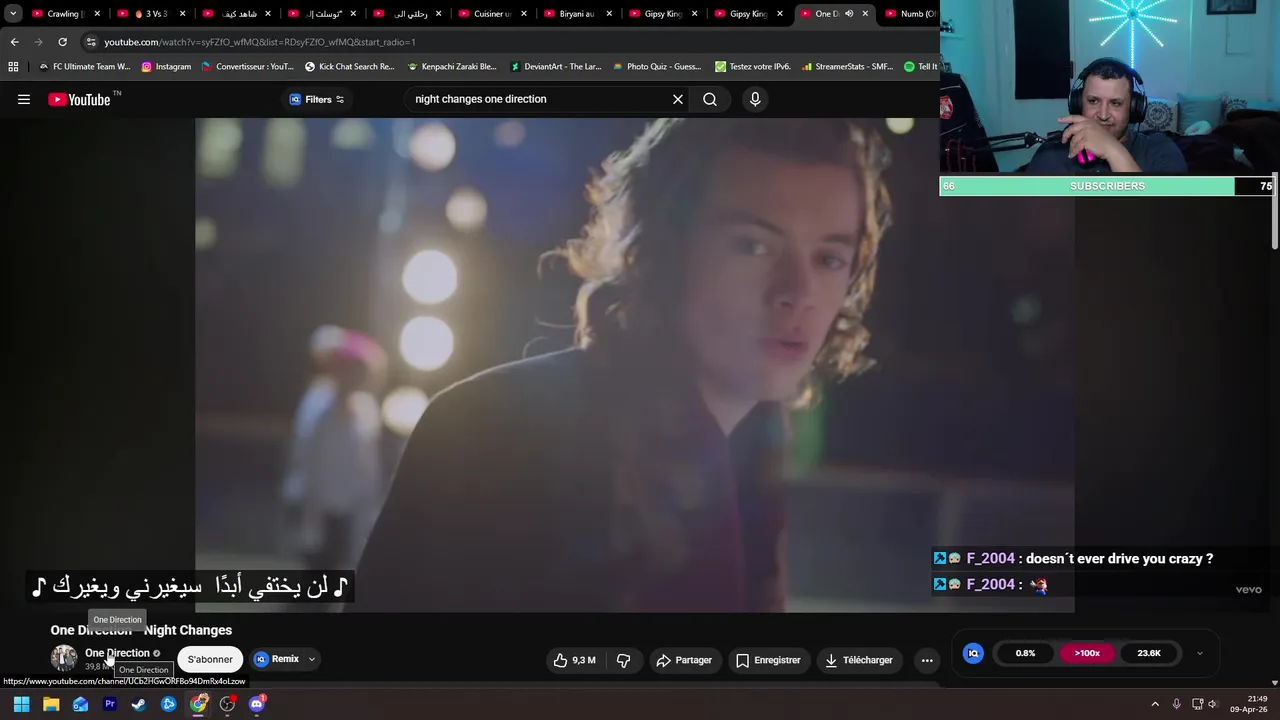The height and width of the screenshot is (720, 1280).
Task: Expand the vidIQ stats panel chevron
Action: (1199, 653)
